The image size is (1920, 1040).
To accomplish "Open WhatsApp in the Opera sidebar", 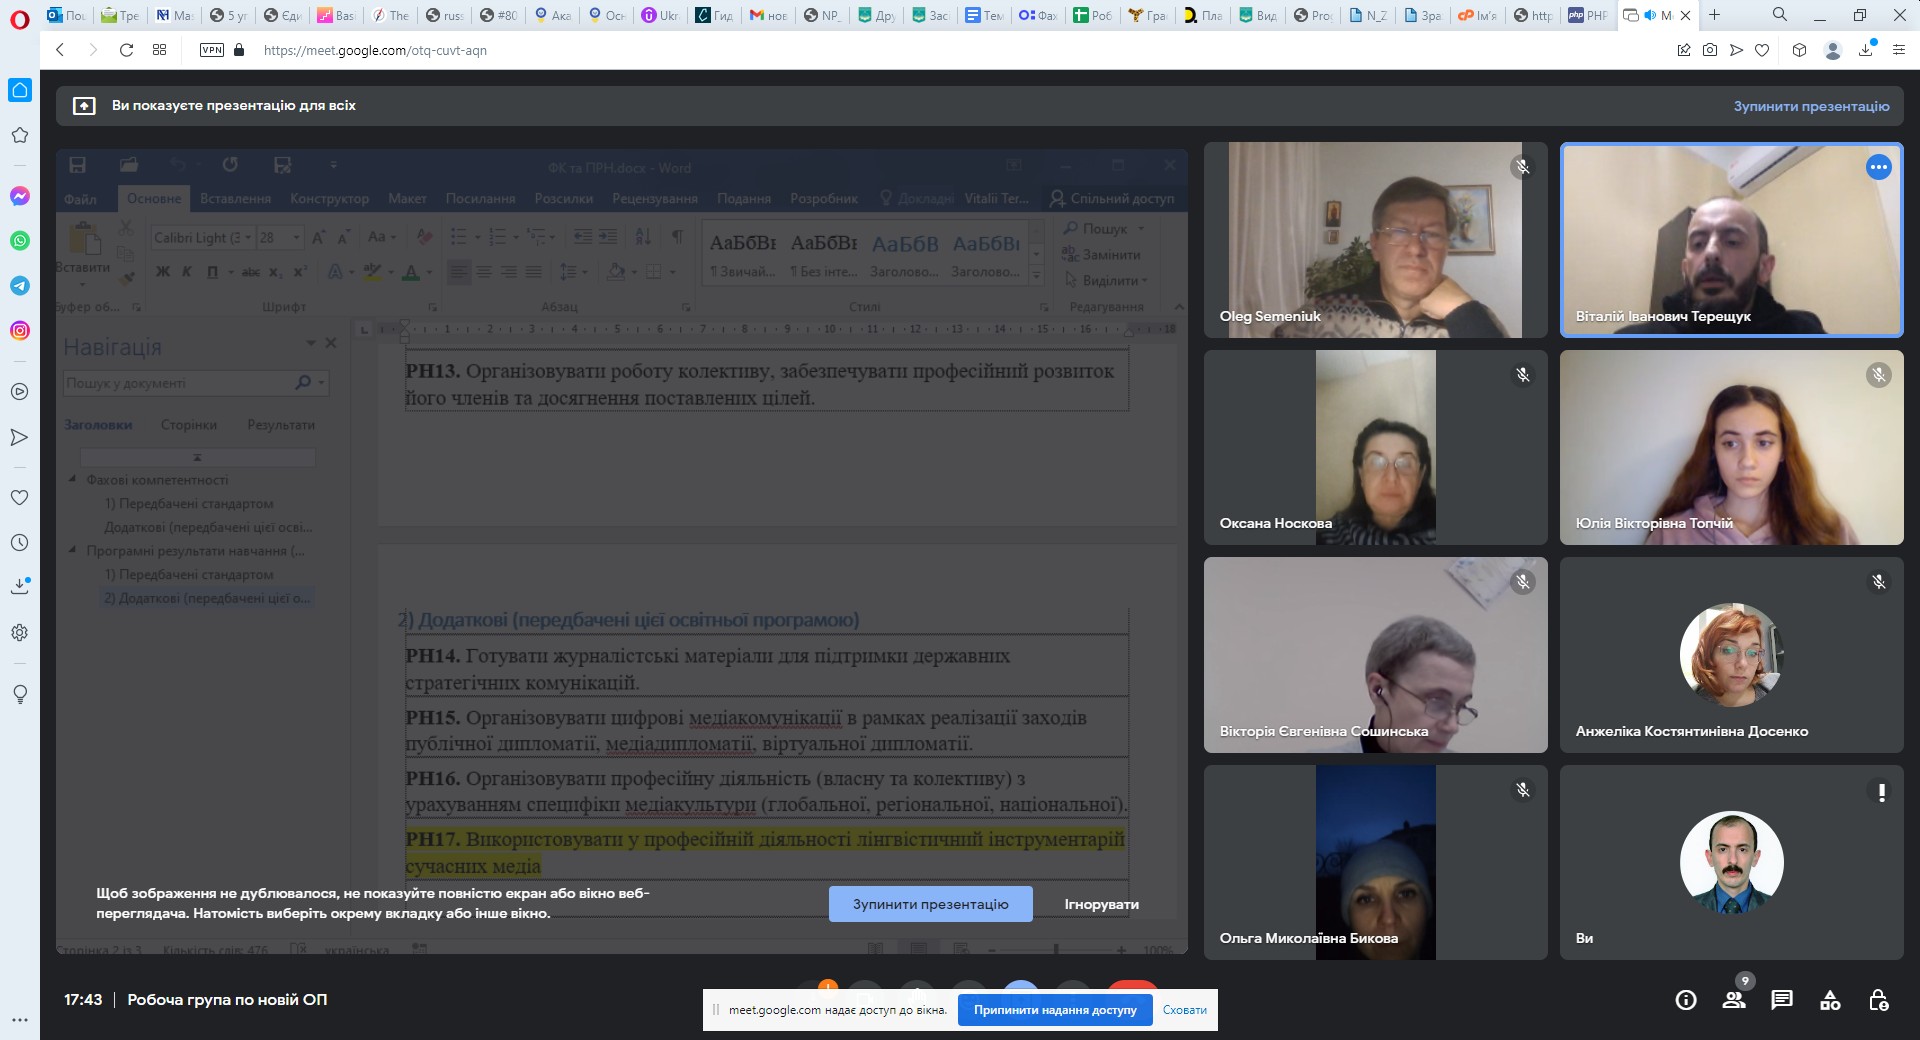I will (x=20, y=241).
